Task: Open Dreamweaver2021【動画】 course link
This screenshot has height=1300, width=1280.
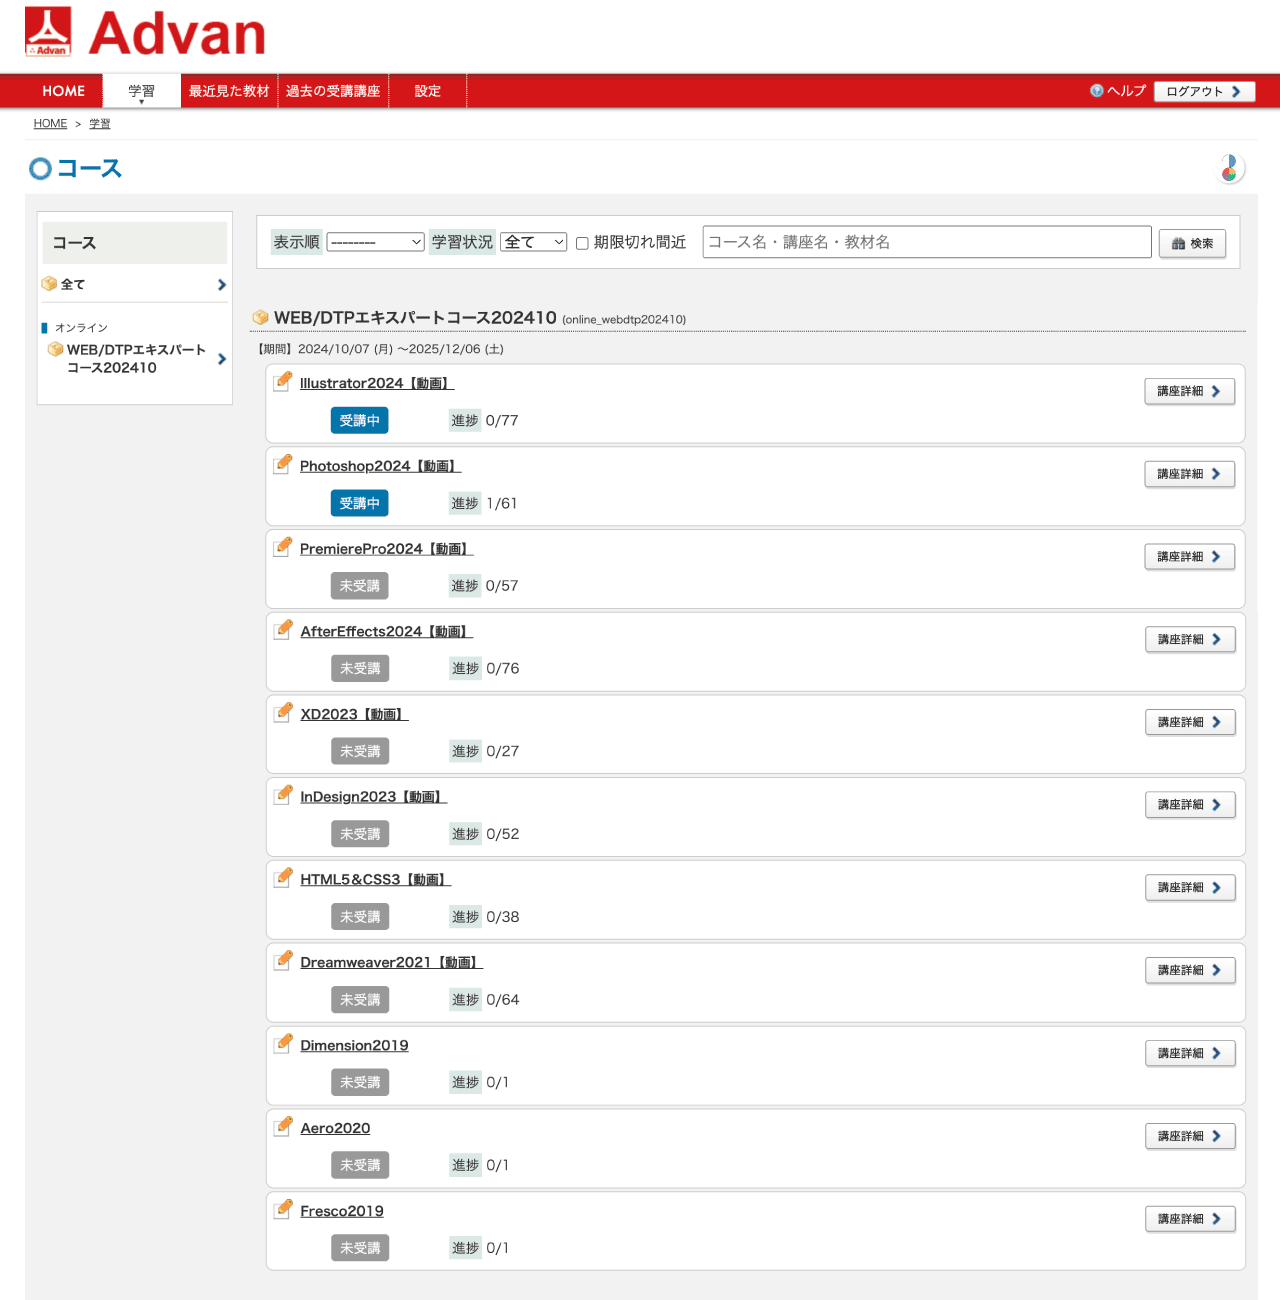Action: (x=391, y=963)
